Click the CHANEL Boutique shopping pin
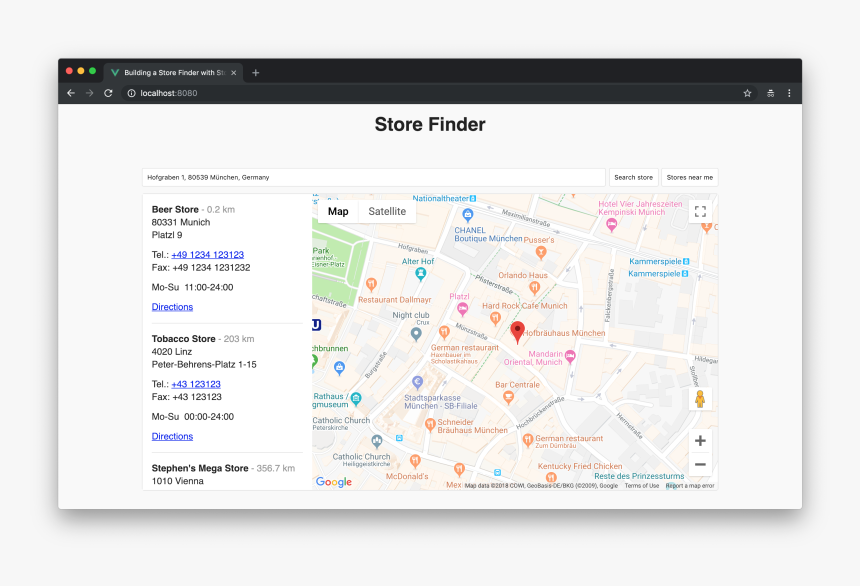 coord(467,215)
